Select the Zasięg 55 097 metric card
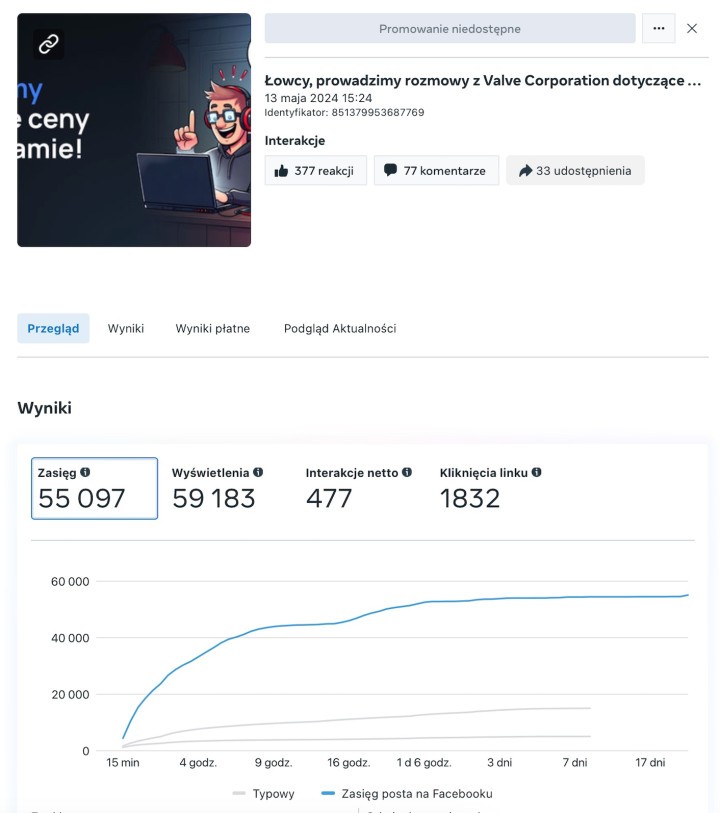 (x=94, y=488)
